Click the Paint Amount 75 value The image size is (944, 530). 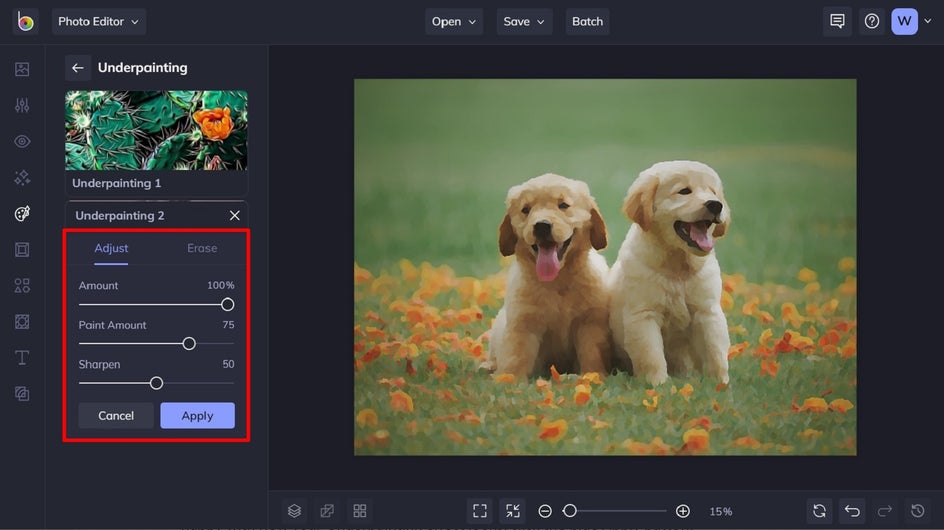(x=228, y=325)
